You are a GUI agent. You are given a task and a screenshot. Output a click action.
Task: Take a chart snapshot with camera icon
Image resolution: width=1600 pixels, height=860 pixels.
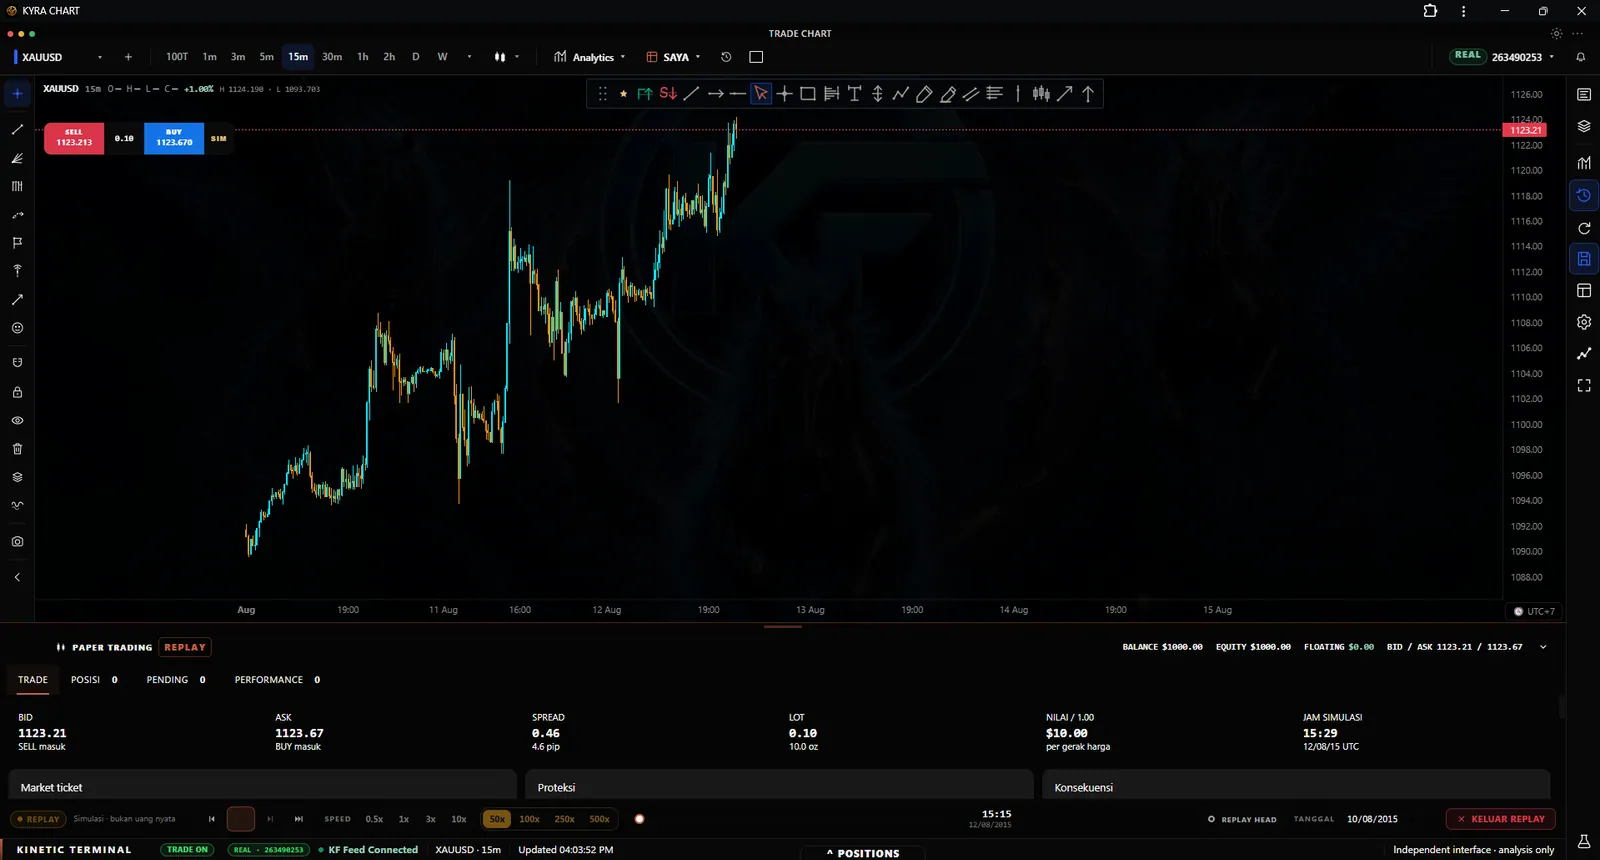pyautogui.click(x=17, y=541)
